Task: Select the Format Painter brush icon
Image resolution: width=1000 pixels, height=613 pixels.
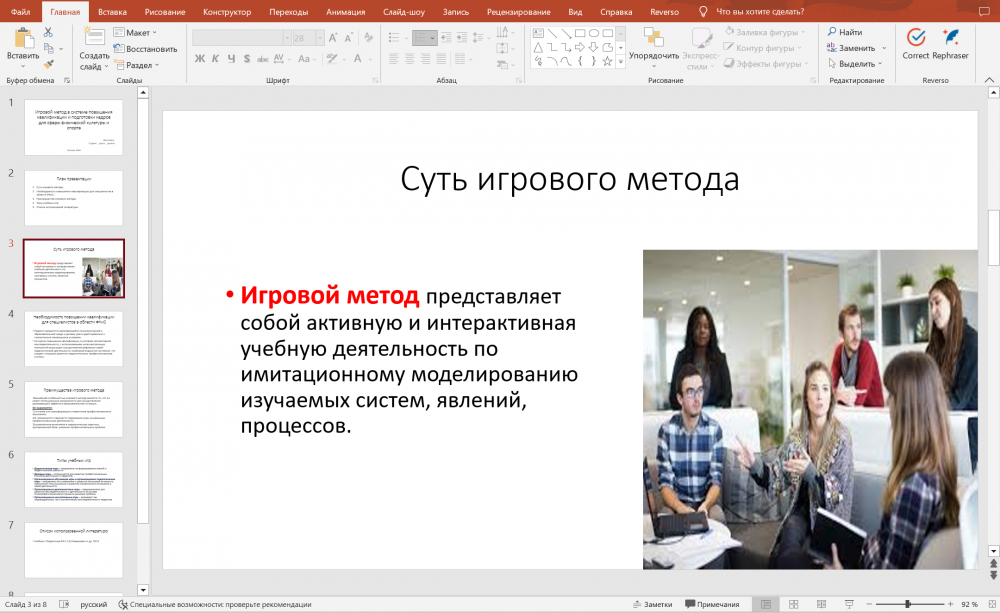Action: [x=48, y=64]
